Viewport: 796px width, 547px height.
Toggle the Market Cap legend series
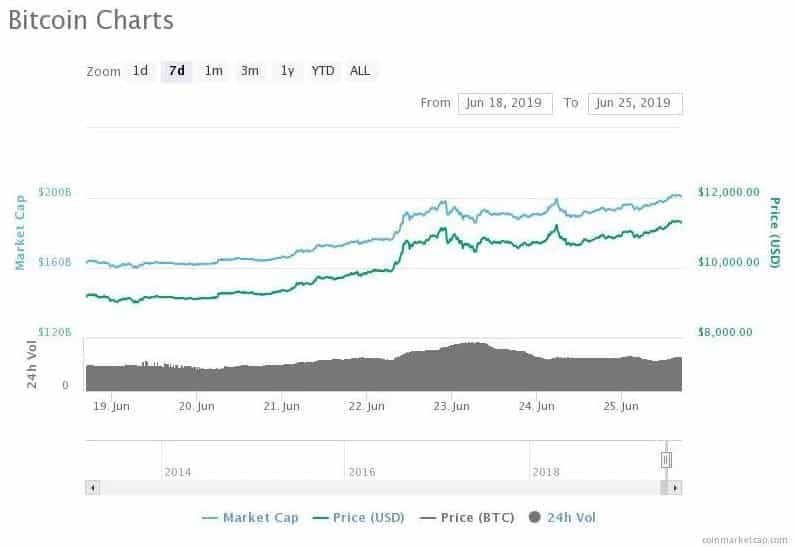250,518
